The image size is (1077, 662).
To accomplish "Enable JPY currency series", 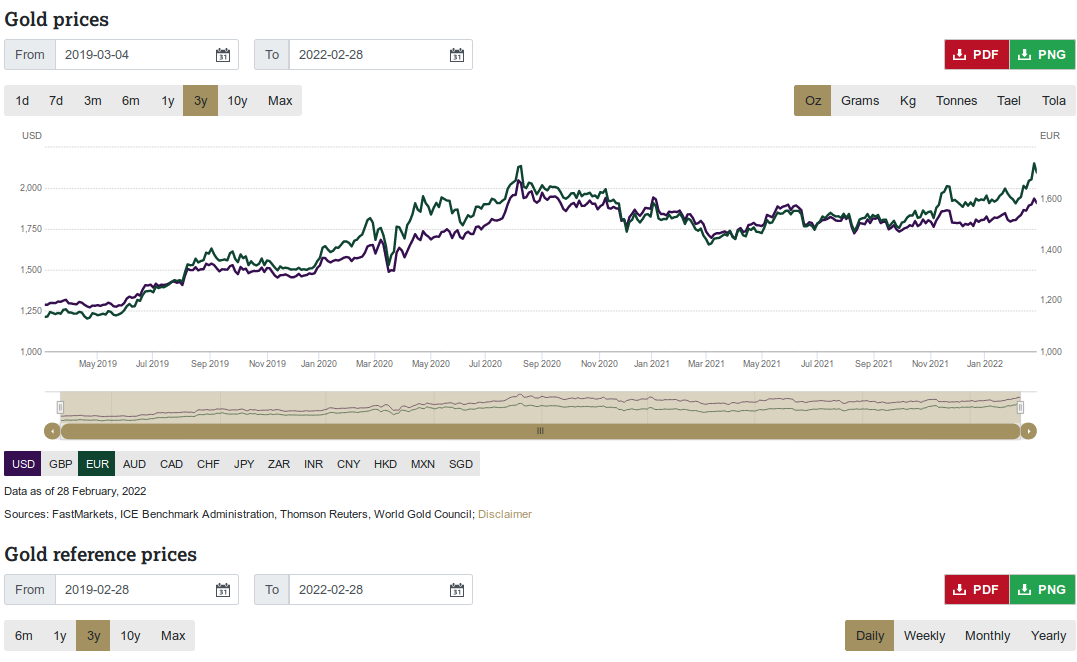I will pos(244,464).
